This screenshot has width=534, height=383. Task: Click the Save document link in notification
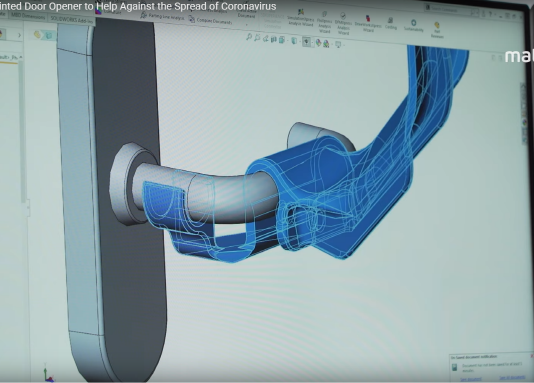pos(471,379)
